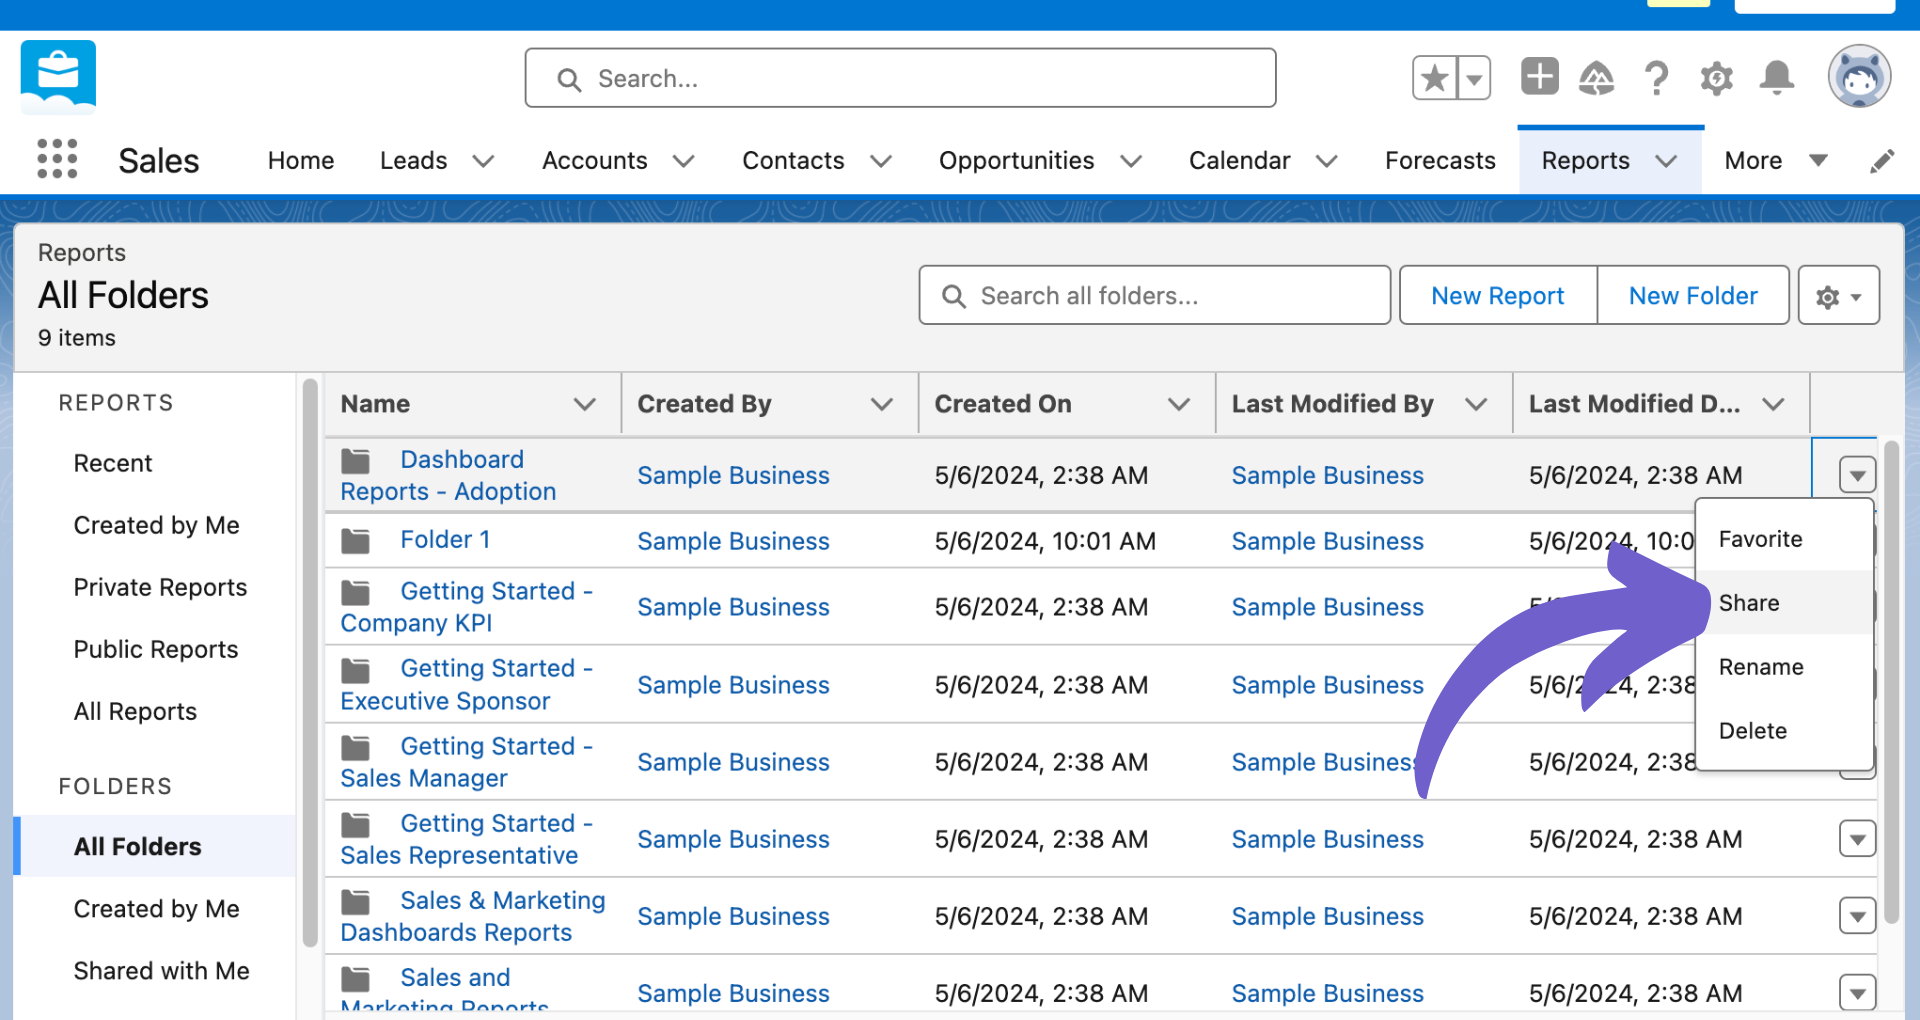Expand the Leads tab dropdown chevron
The height and width of the screenshot is (1020, 1920).
pos(483,161)
